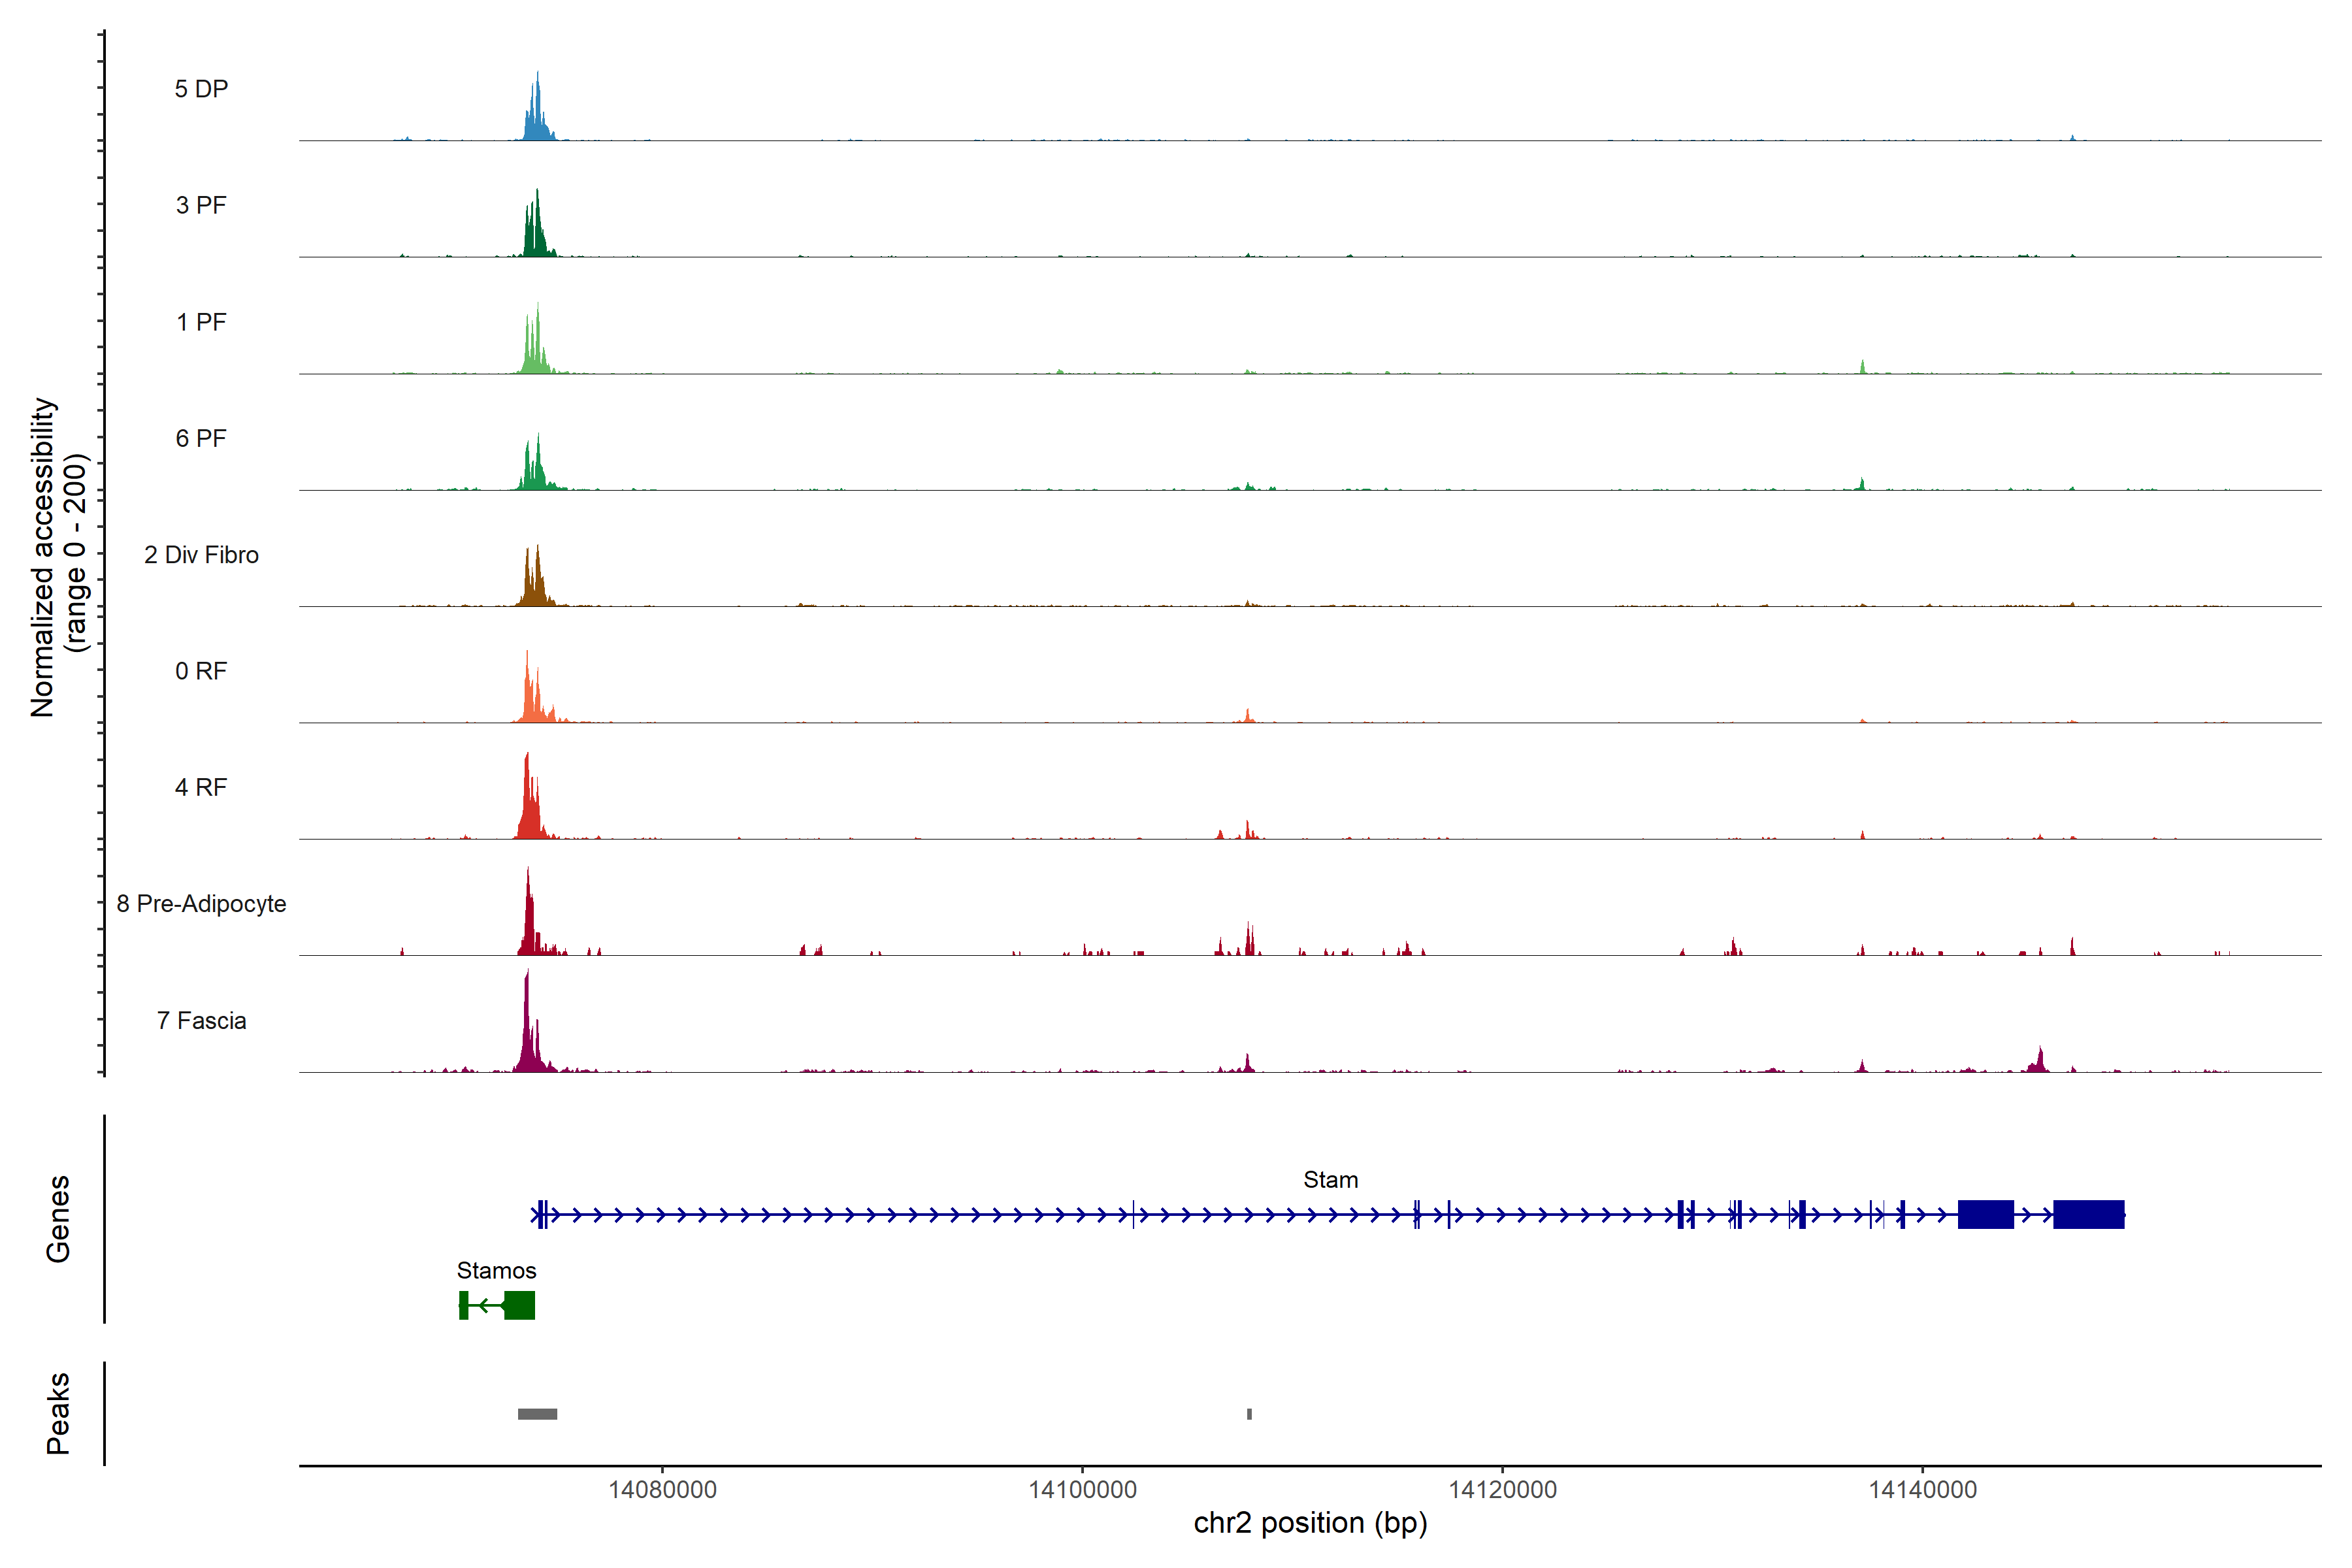Click the wide gray peak bar
The height and width of the screenshot is (1568, 2352).
[x=537, y=1414]
